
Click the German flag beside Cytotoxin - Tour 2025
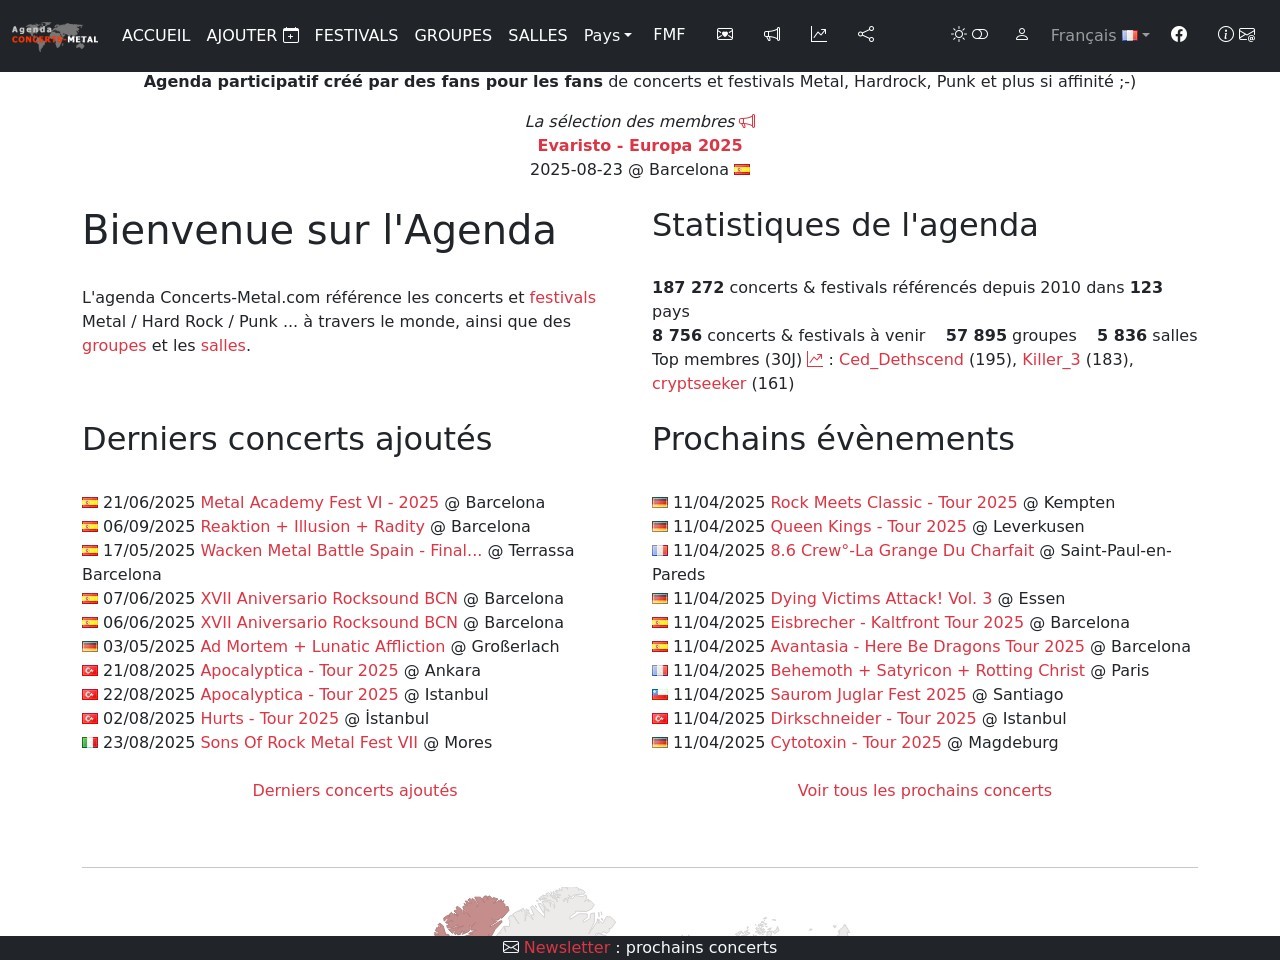tap(660, 743)
